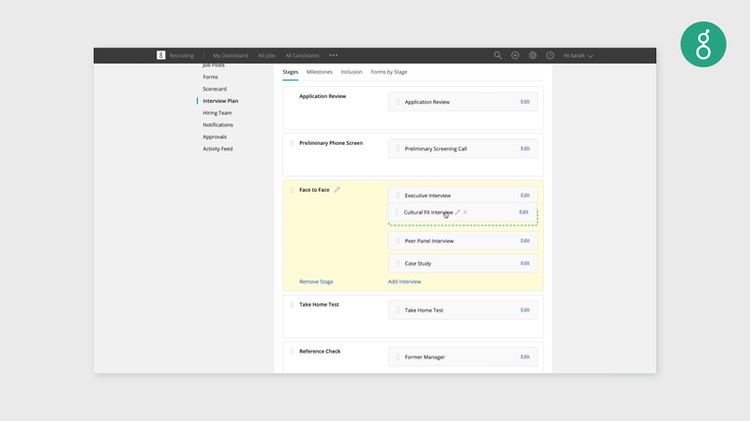Image resolution: width=750 pixels, height=421 pixels.
Task: Click the Face to Face stage title
Action: click(314, 190)
